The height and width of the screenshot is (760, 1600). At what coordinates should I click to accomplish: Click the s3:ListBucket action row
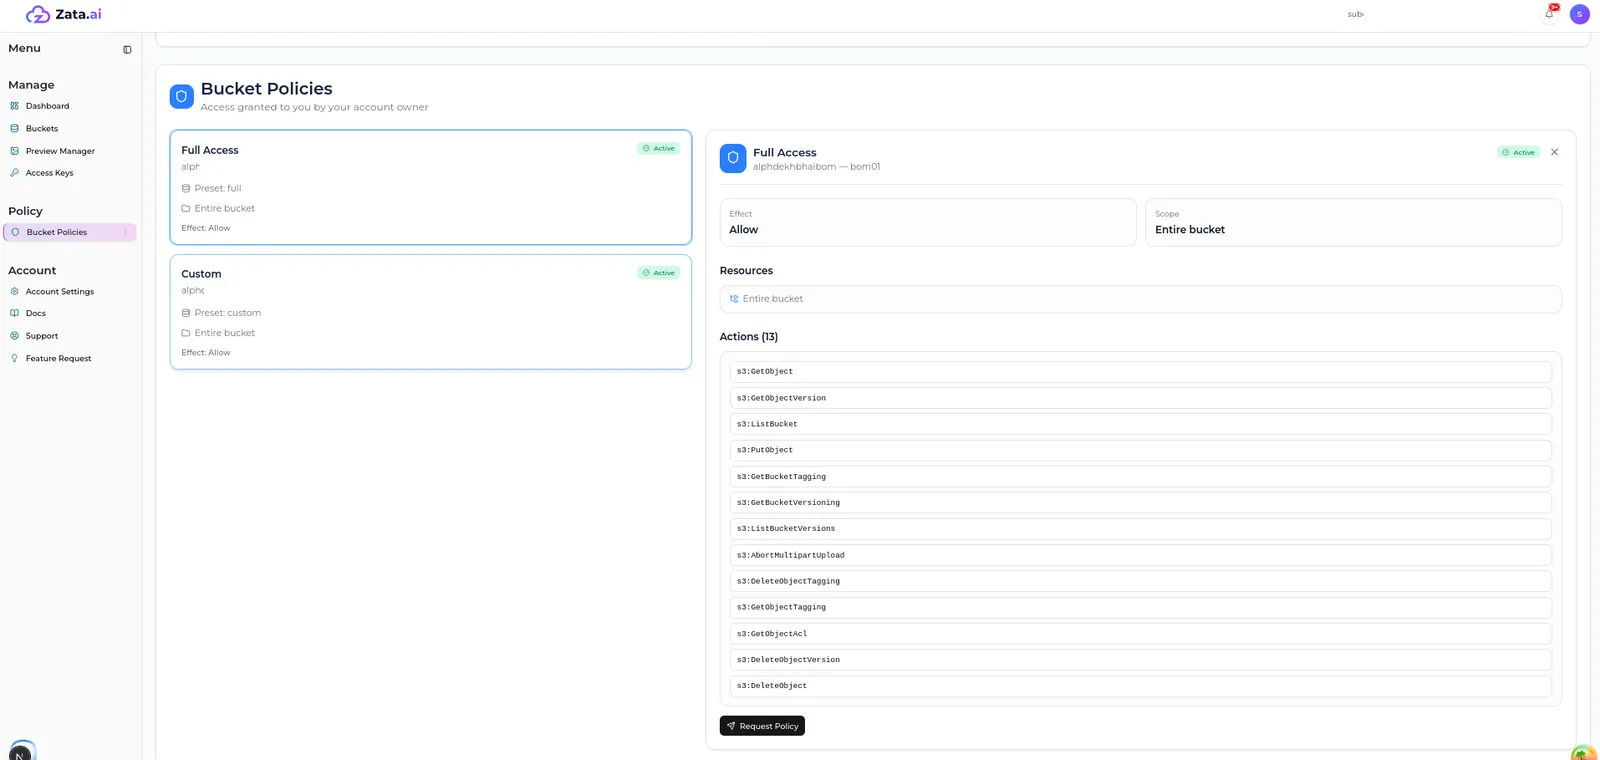(1141, 424)
